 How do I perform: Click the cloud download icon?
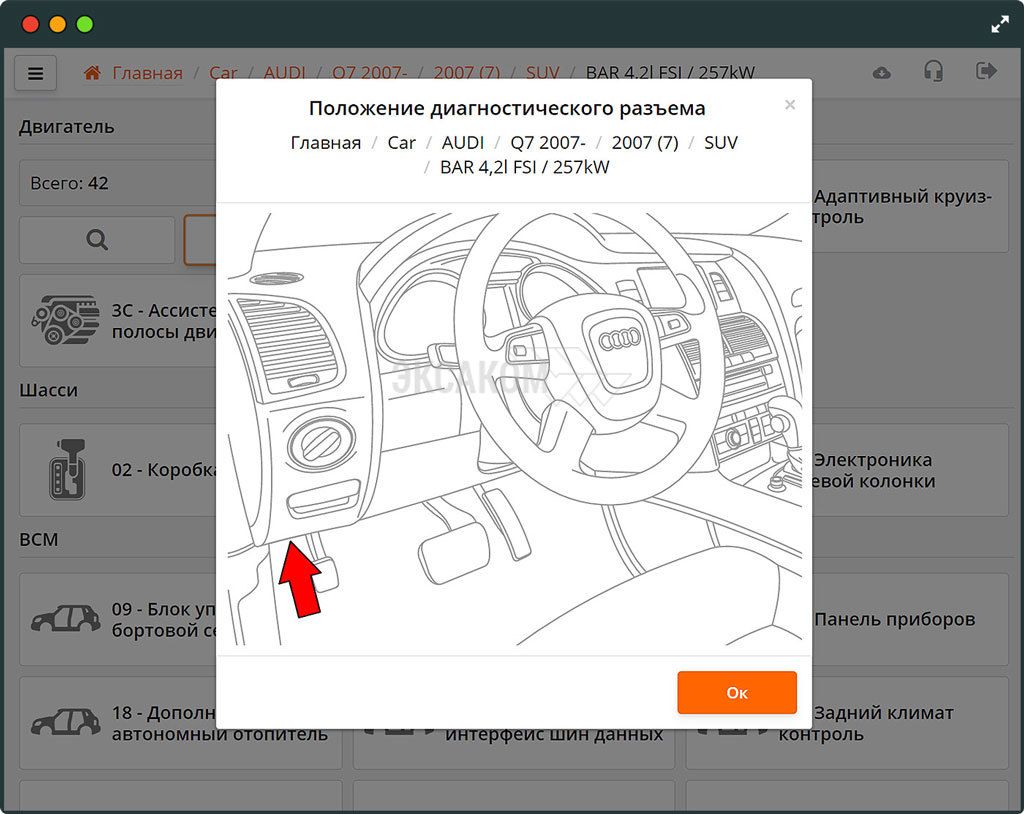point(881,73)
